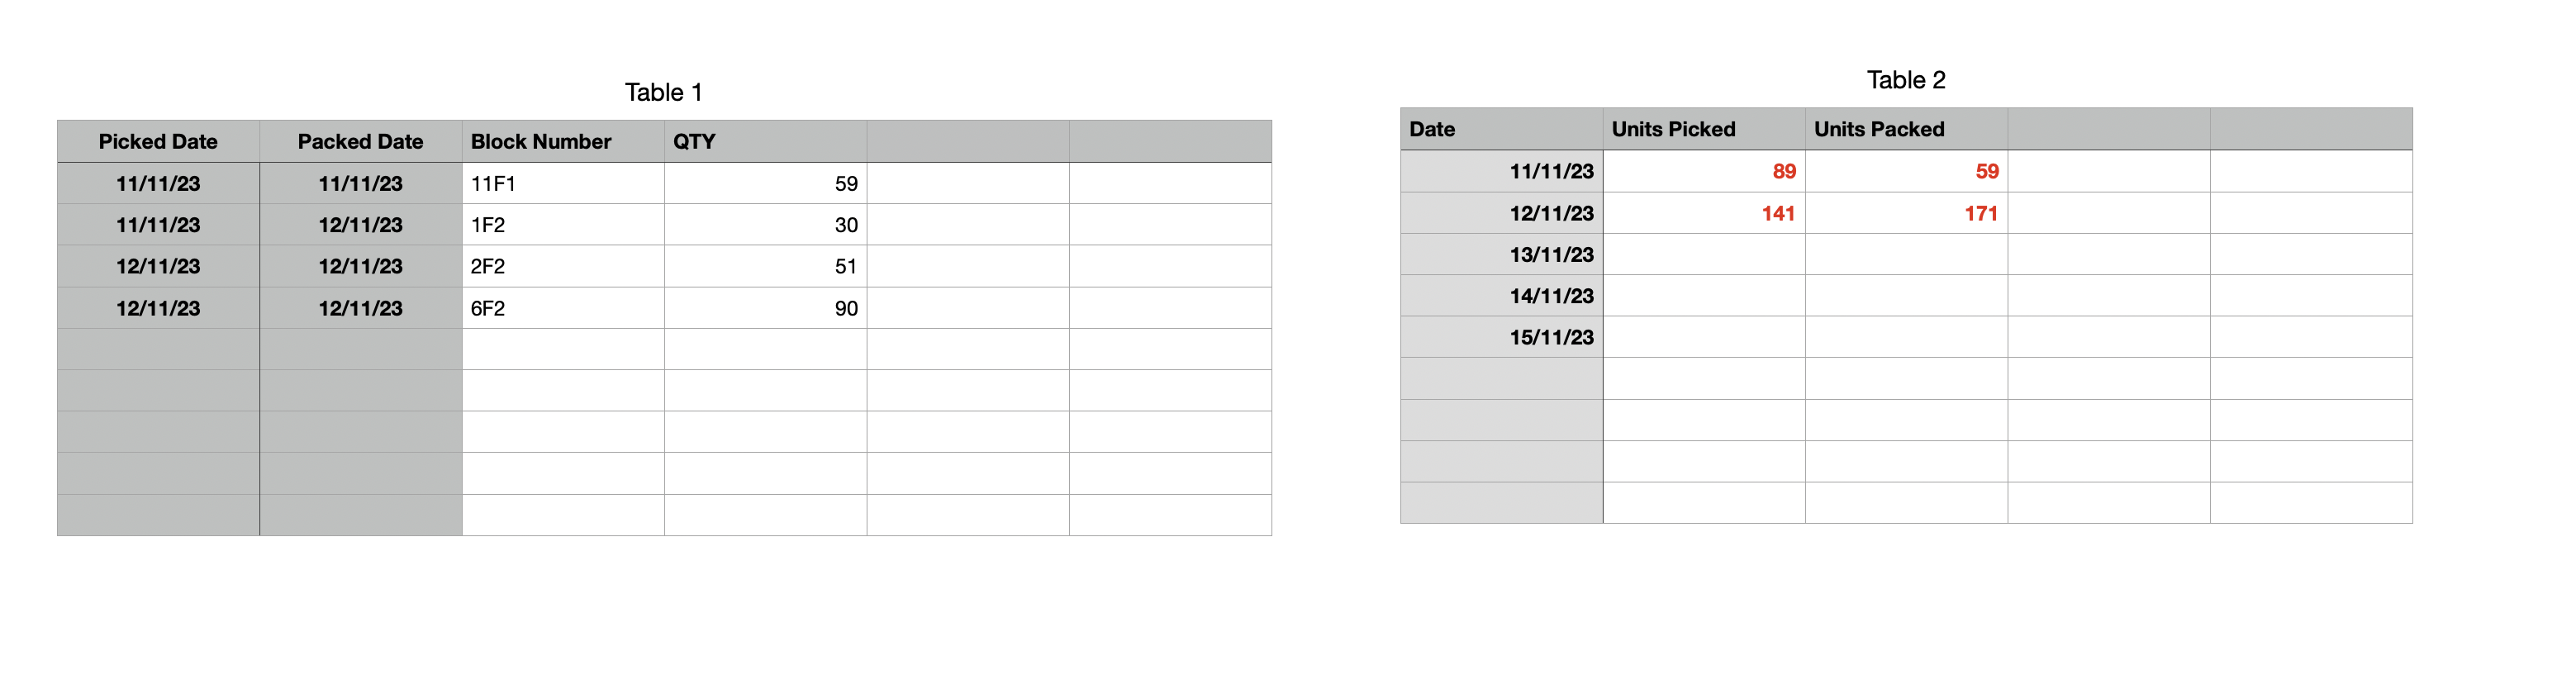Click the Picked Date column header
This screenshot has width=2576, height=689.
click(x=158, y=142)
